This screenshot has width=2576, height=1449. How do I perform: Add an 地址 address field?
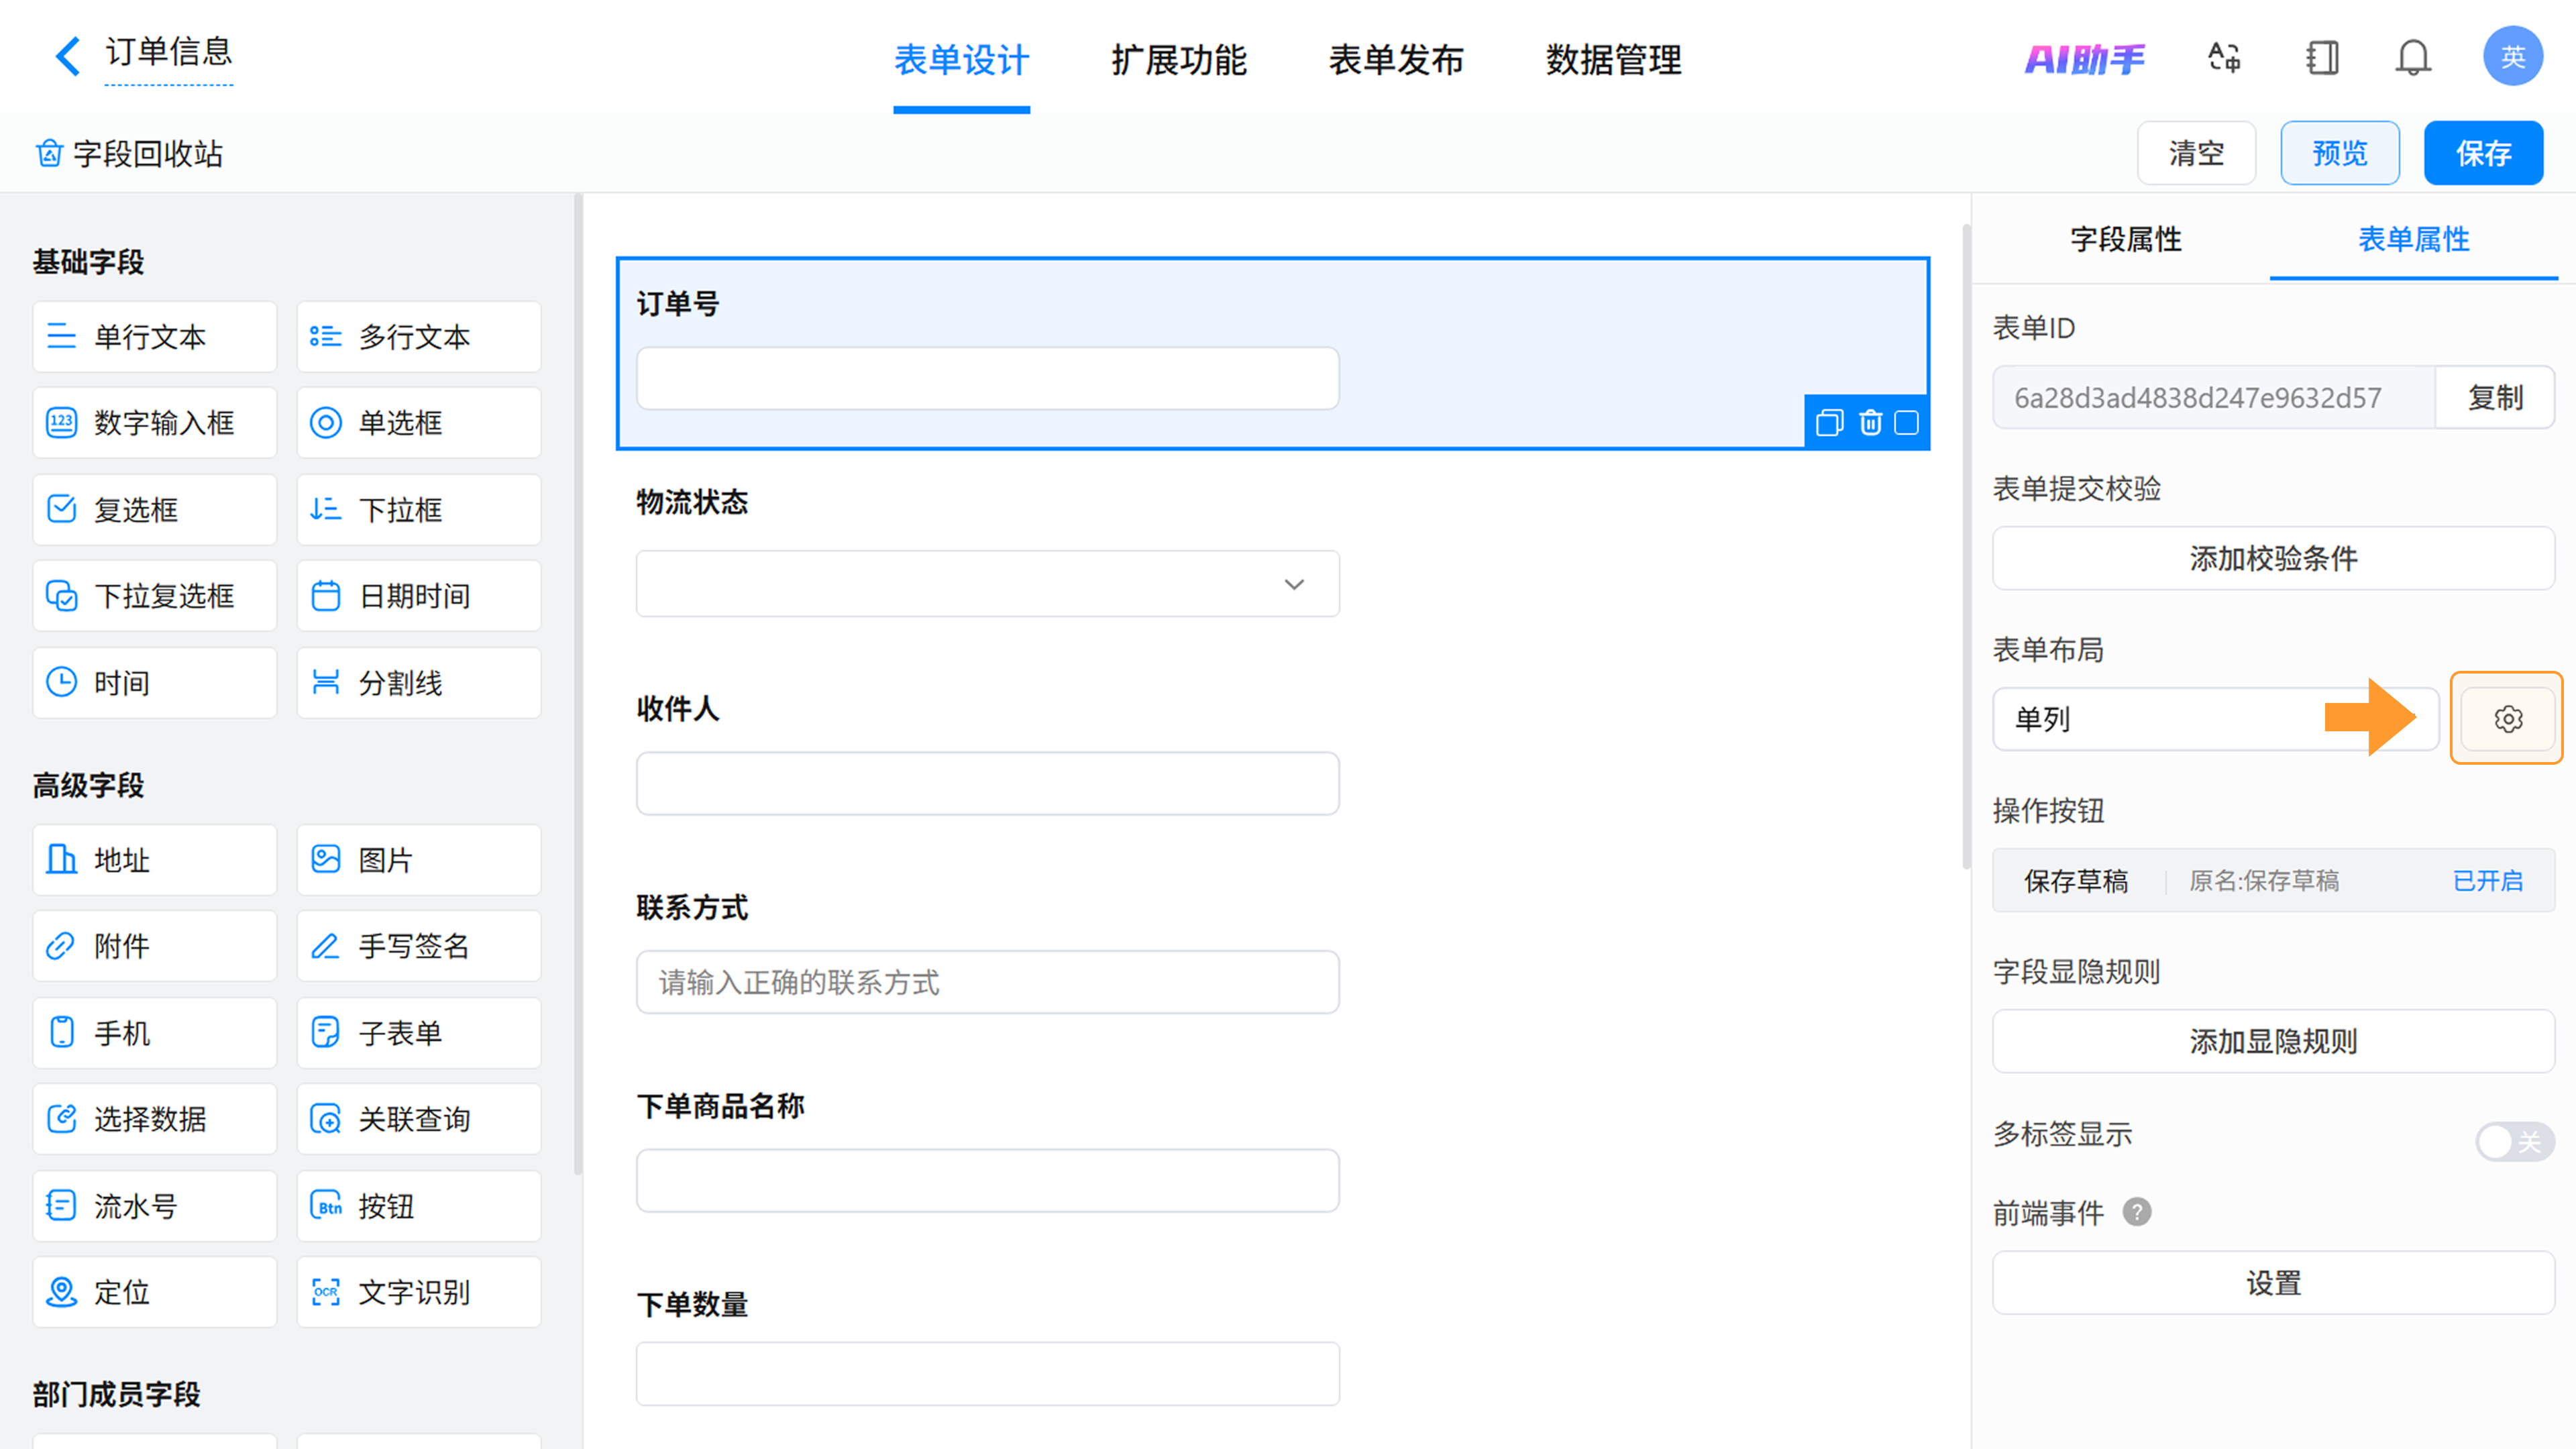pos(154,860)
